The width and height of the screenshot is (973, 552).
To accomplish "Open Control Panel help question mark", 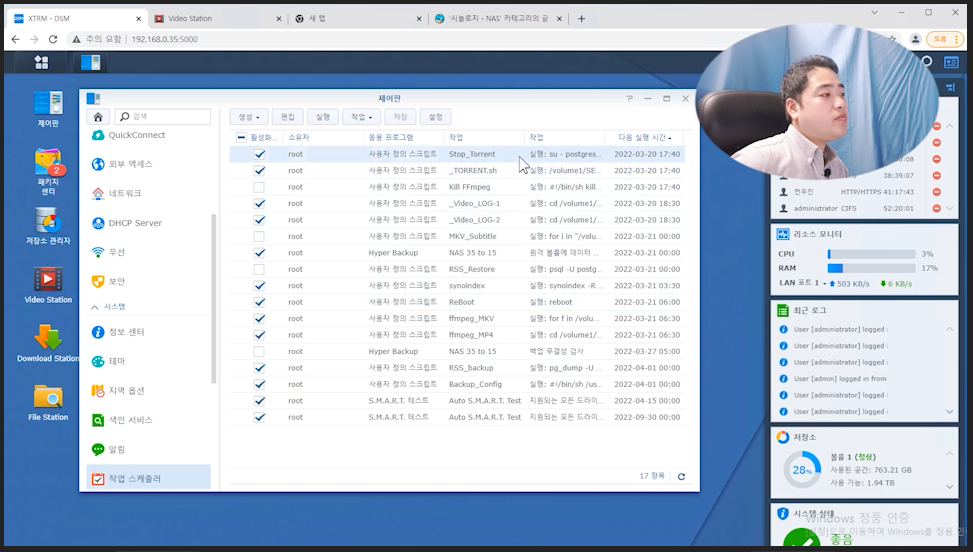I will pos(629,99).
